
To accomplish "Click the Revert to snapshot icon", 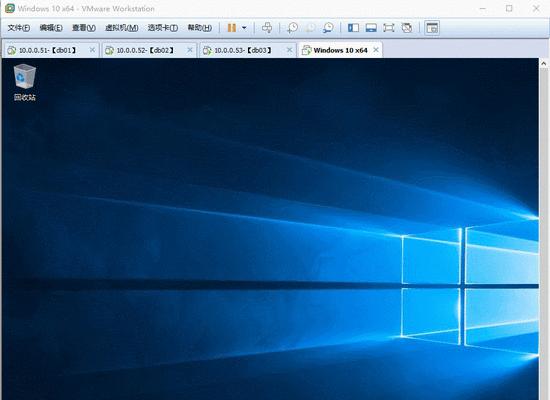I will [x=310, y=28].
